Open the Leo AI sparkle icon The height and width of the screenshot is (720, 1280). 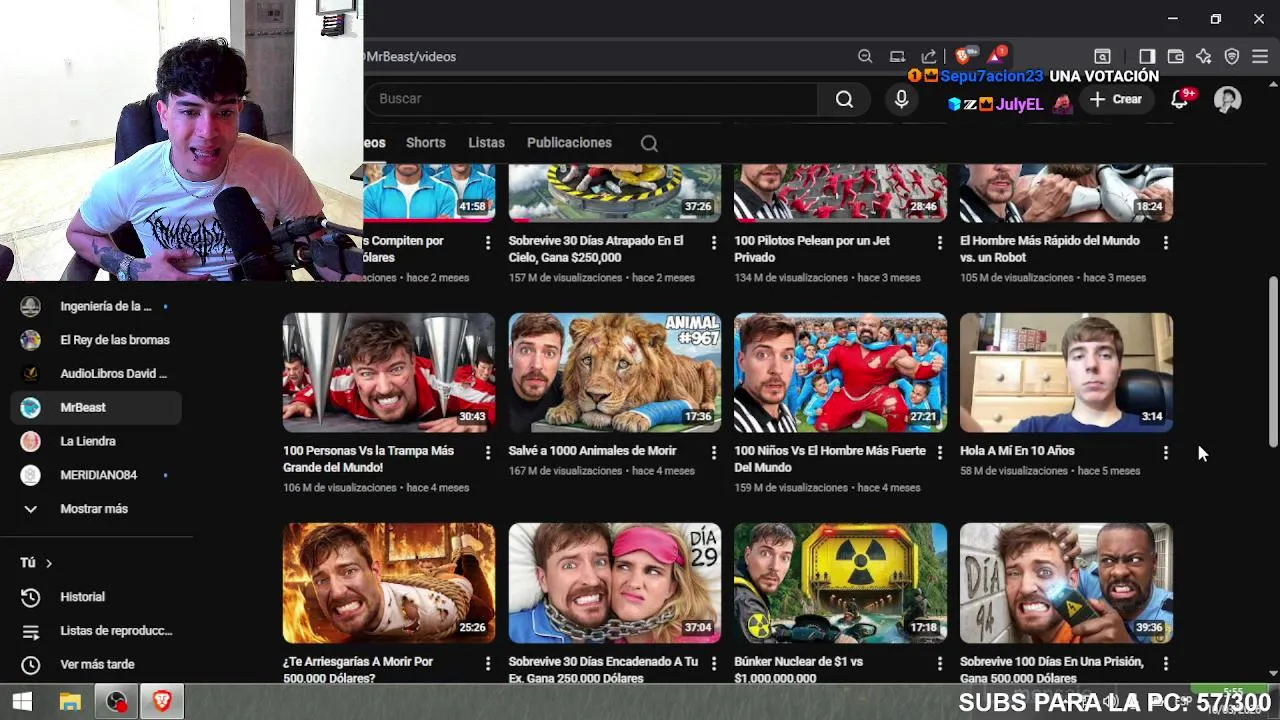1204,57
